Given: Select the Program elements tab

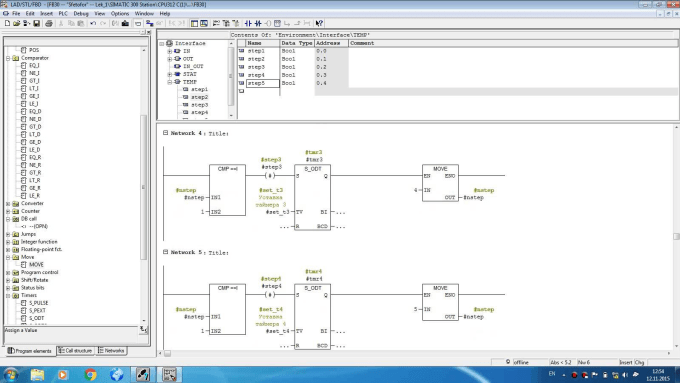Looking at the screenshot, I should 30,351.
